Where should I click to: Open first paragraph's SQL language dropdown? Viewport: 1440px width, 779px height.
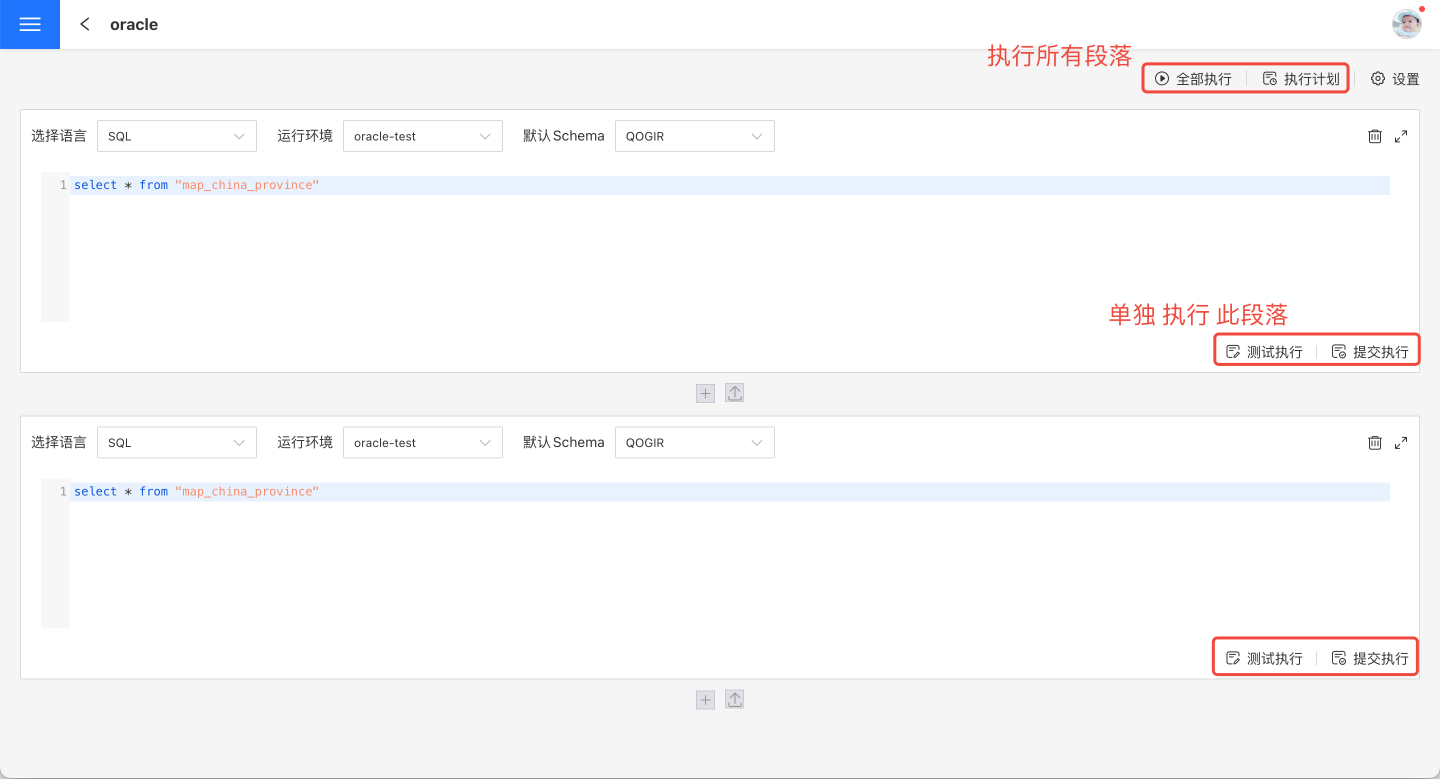click(x=176, y=136)
